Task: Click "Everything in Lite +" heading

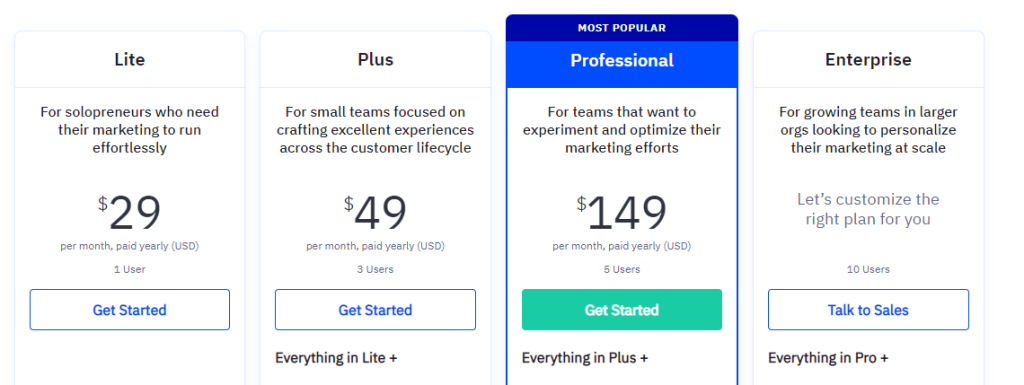Action: click(336, 358)
